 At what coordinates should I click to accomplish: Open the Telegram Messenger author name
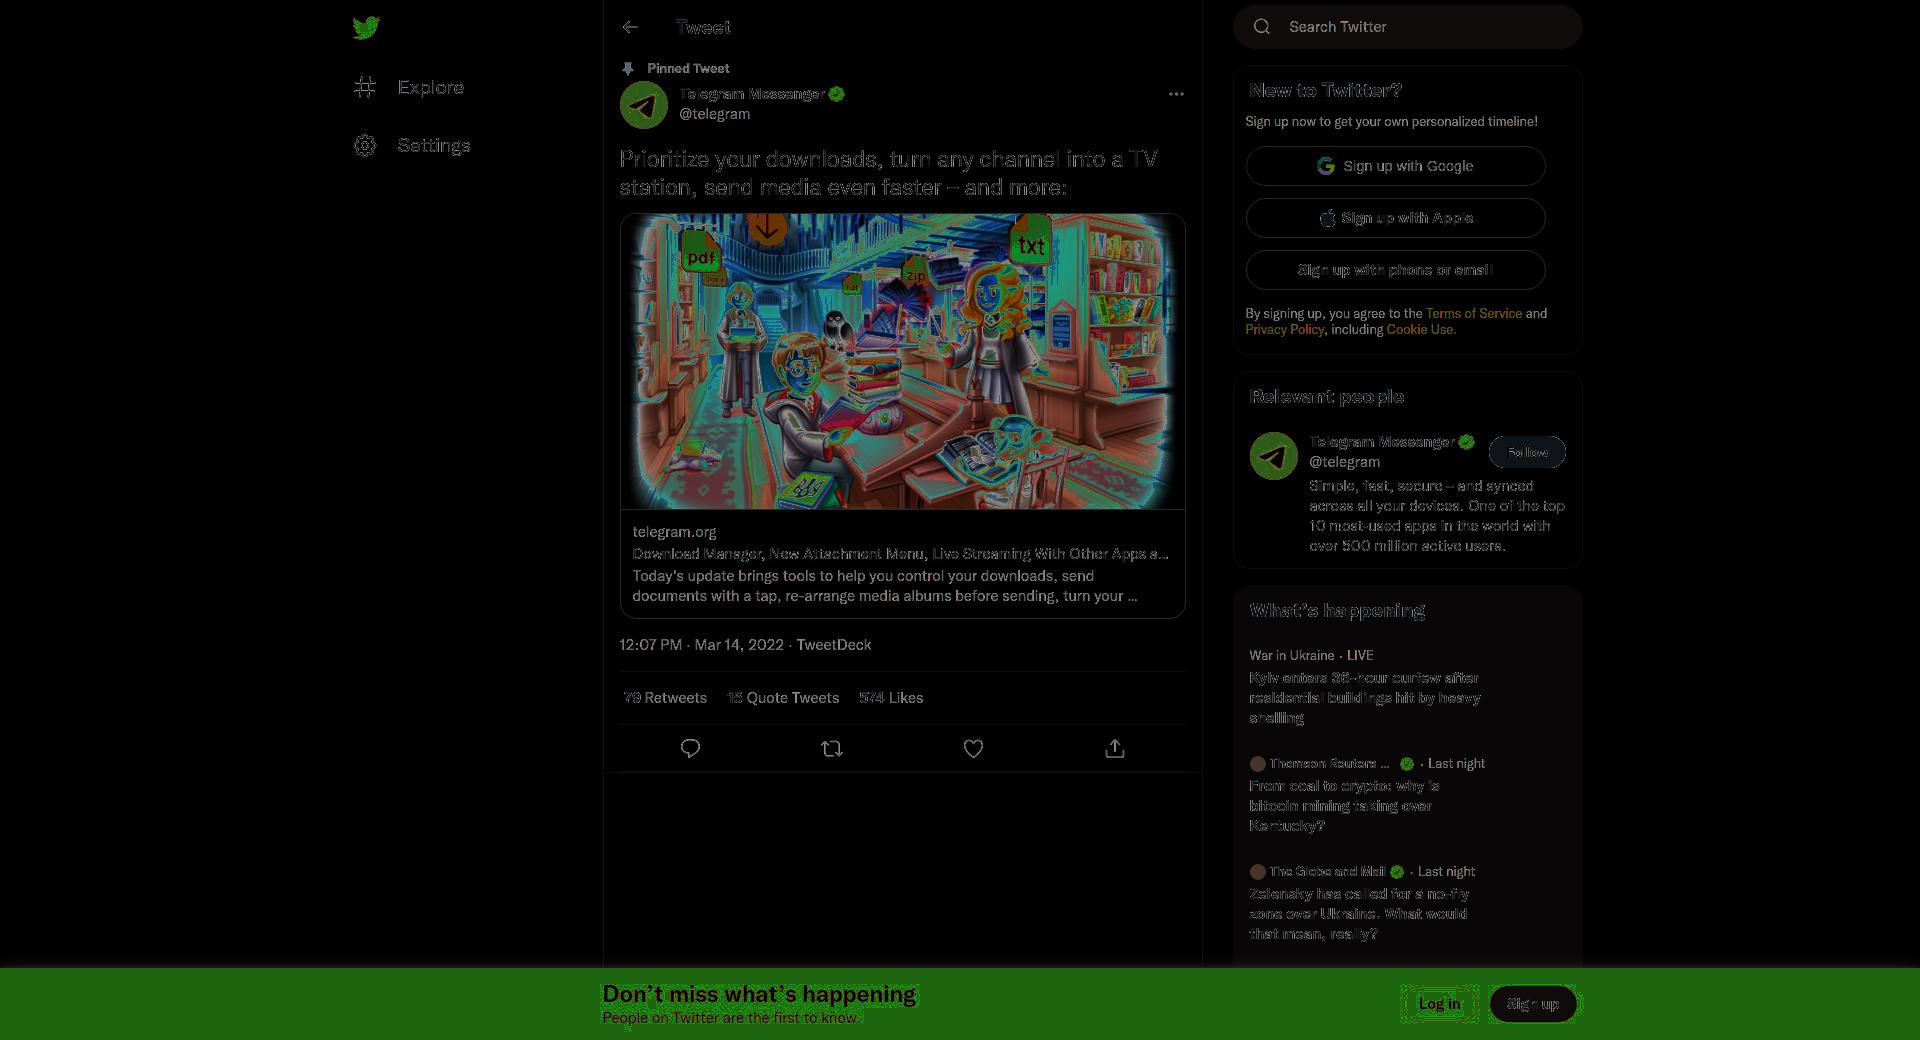752,94
